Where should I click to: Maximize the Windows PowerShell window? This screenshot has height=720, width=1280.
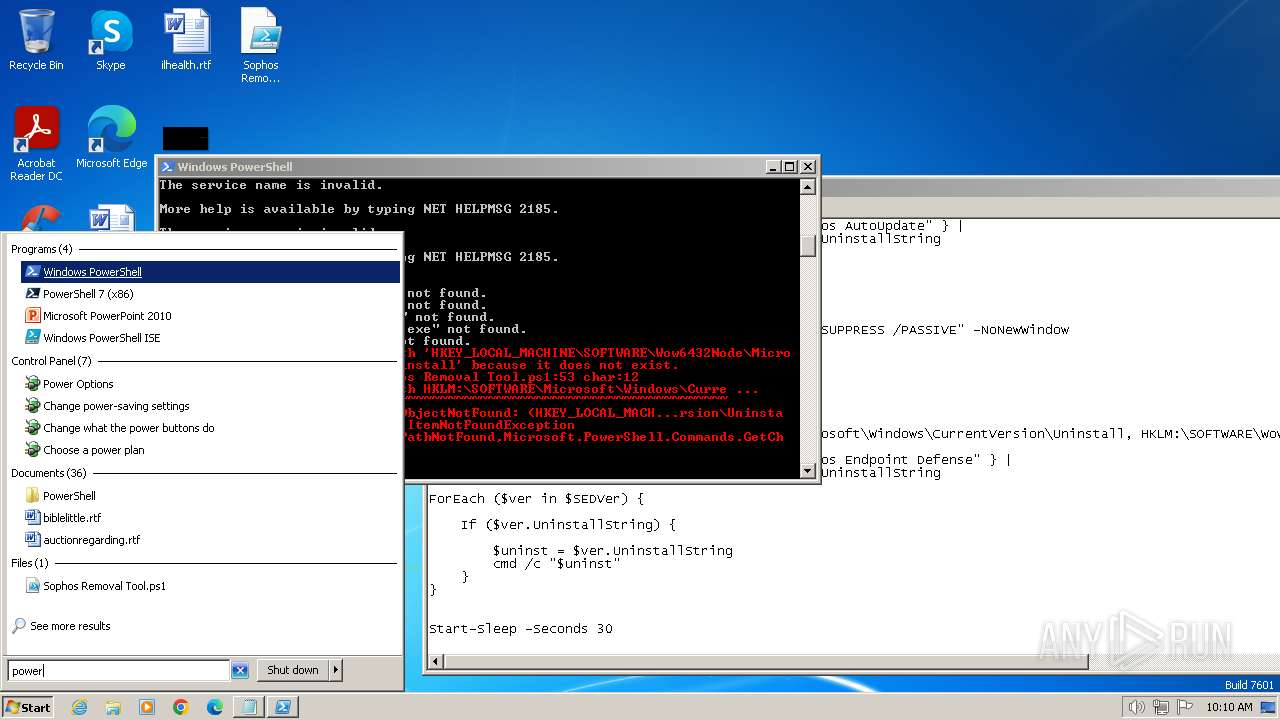tap(789, 167)
